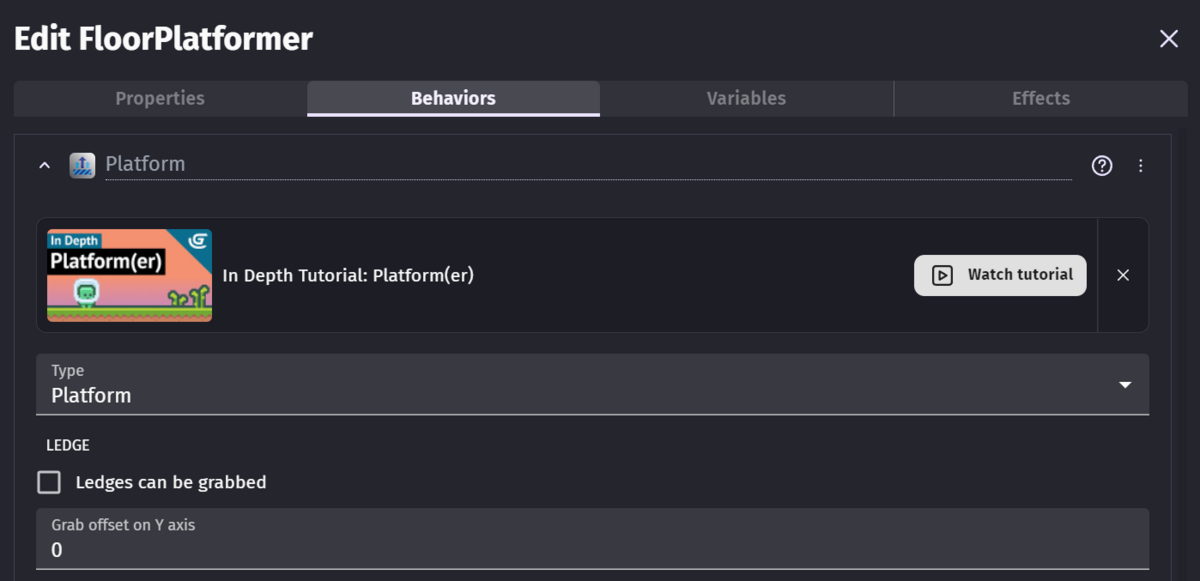Click the Platform behavior icon
This screenshot has width=1200, height=581.
click(x=82, y=165)
